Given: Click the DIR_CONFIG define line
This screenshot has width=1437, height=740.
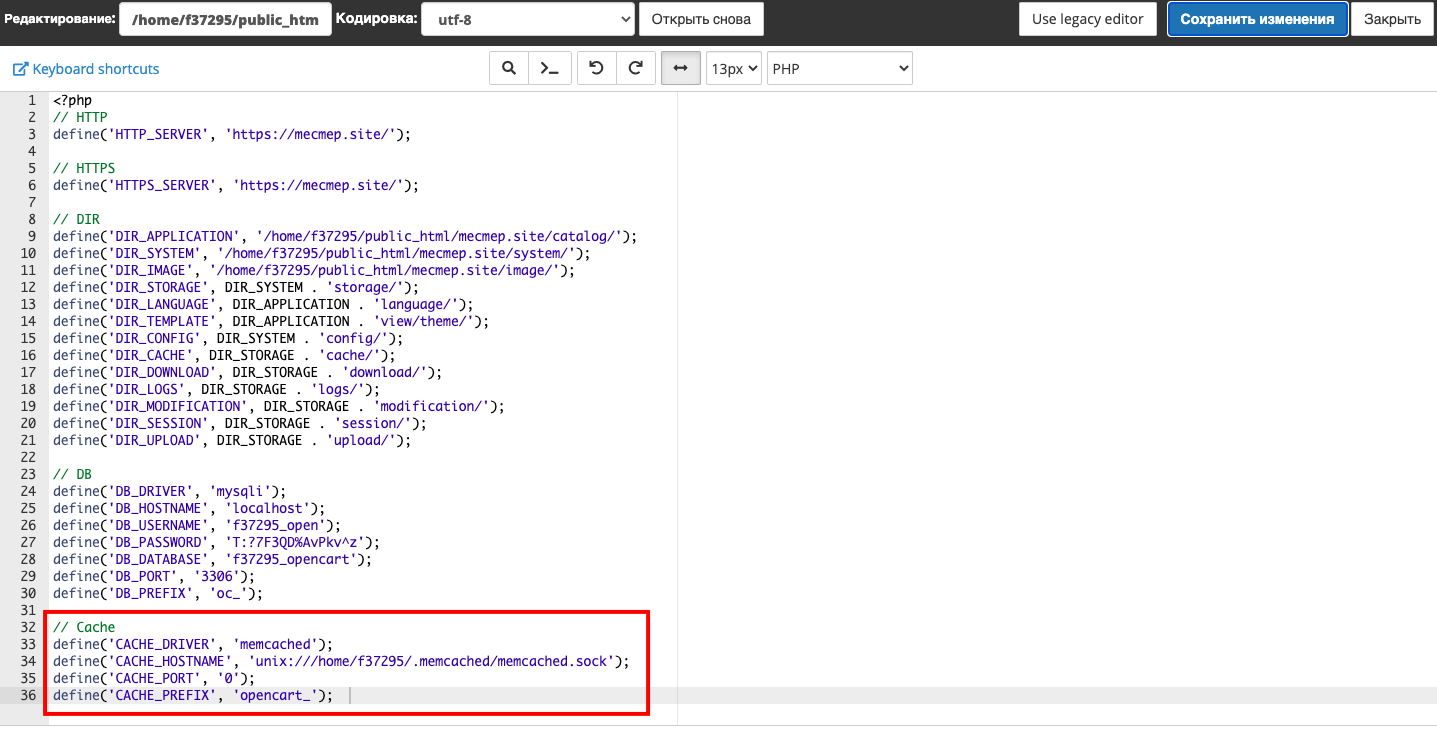Looking at the screenshot, I should pyautogui.click(x=228, y=338).
